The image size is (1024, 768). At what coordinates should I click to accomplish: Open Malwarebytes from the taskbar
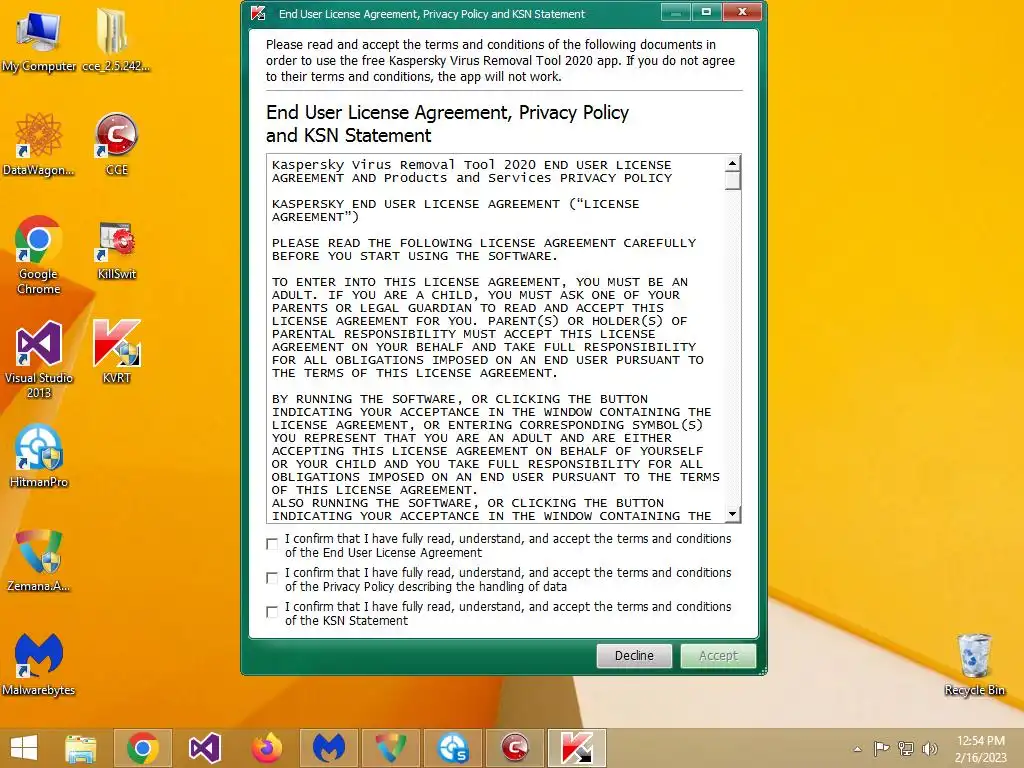[328, 748]
